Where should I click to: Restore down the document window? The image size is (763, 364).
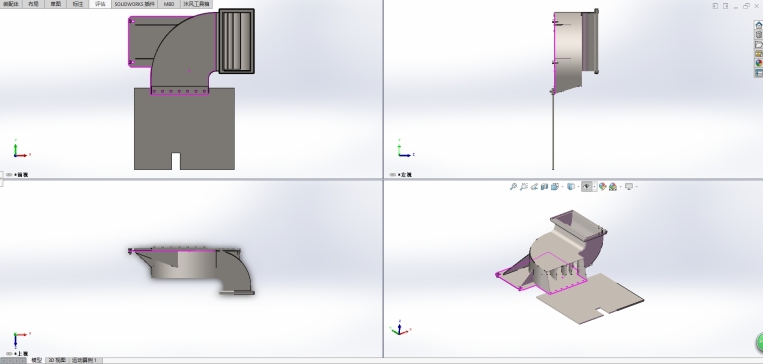pyautogui.click(x=746, y=6)
